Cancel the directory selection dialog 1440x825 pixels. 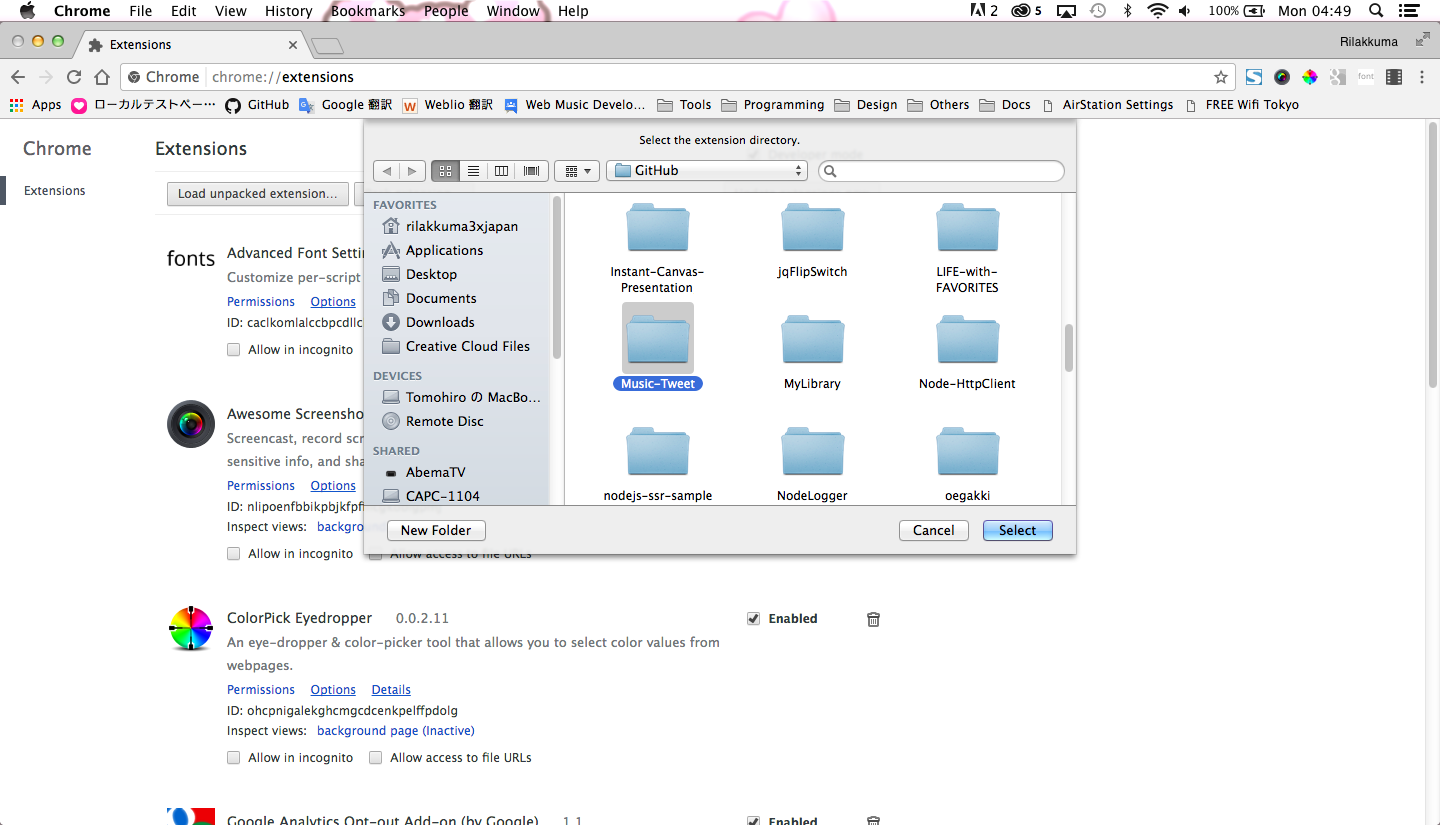pos(934,531)
